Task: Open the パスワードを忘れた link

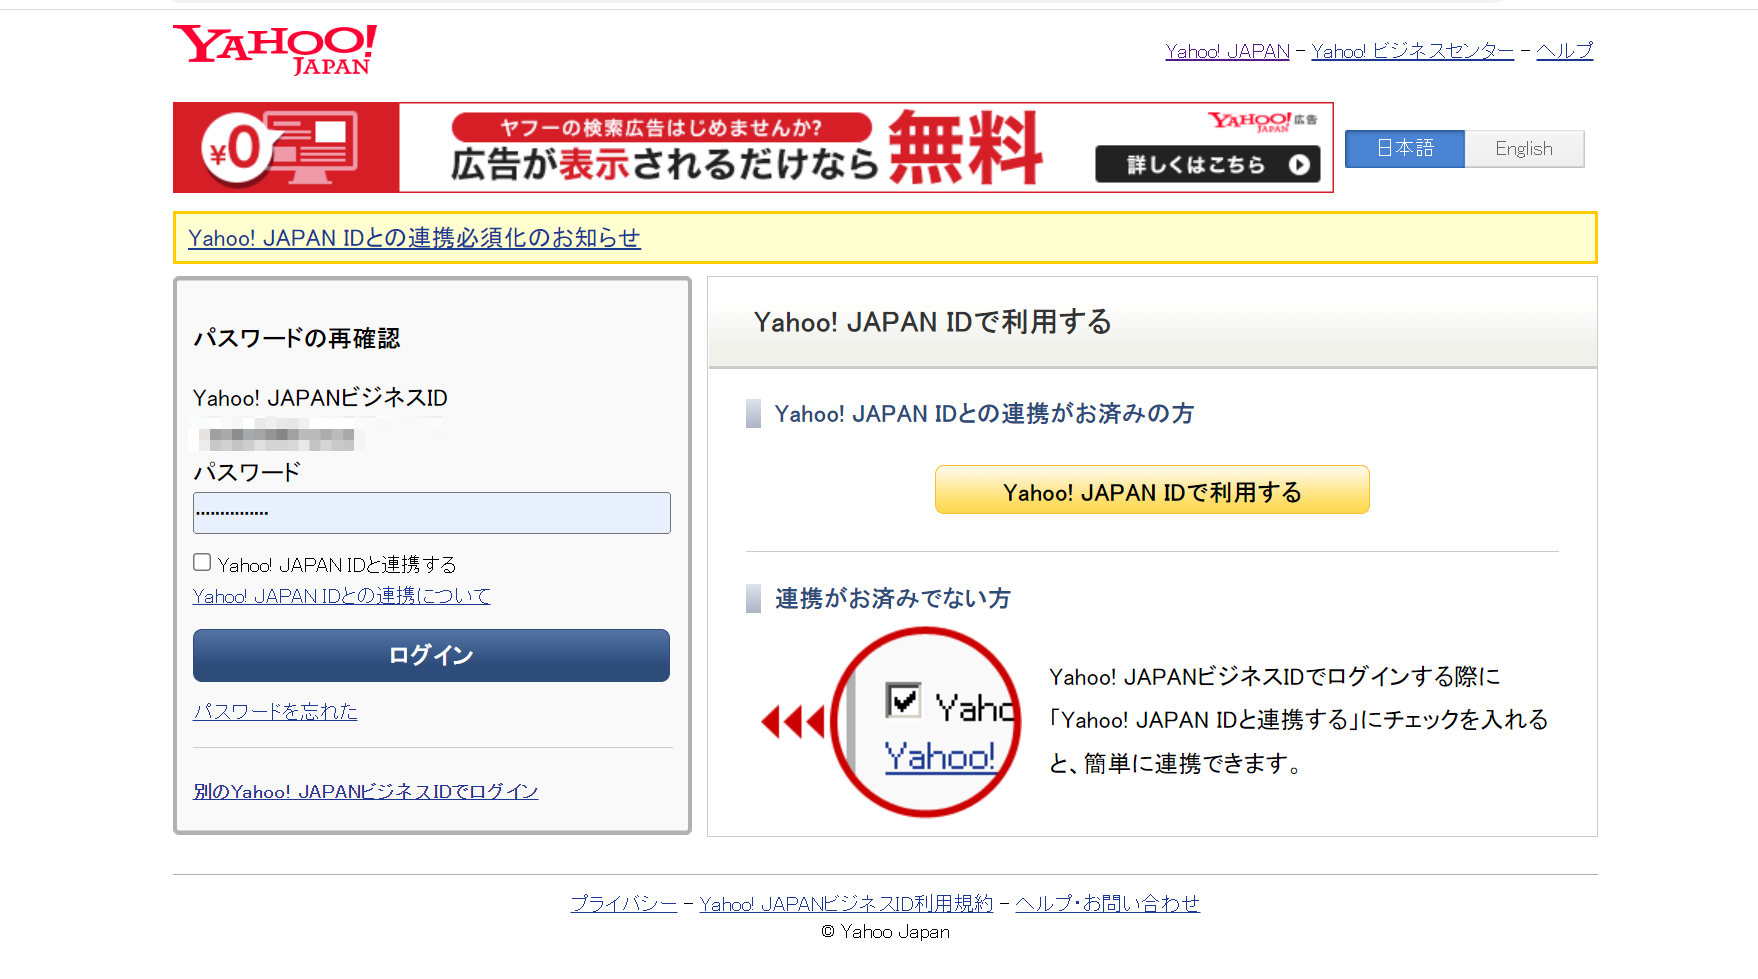Action: (275, 711)
